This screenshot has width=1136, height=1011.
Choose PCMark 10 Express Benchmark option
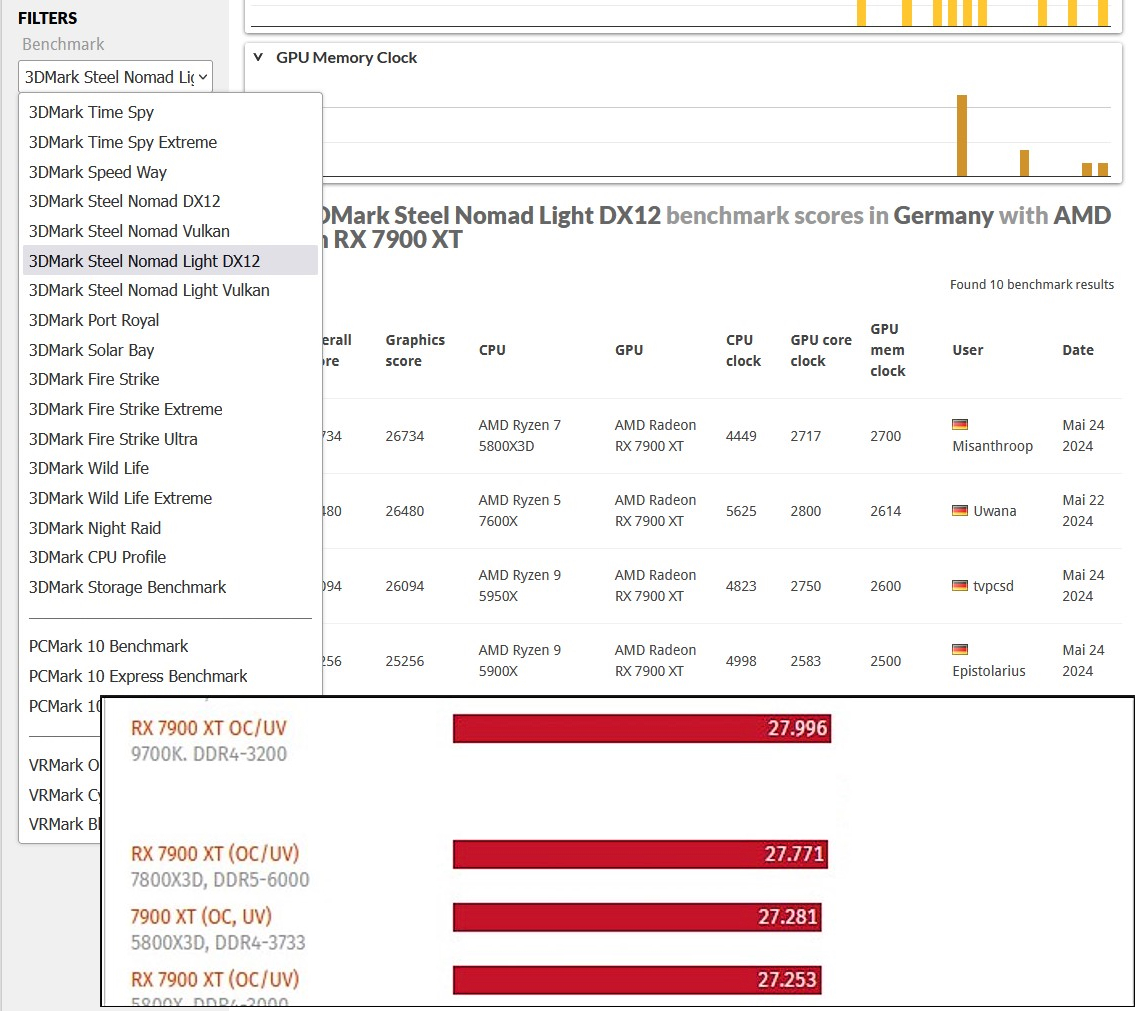(x=138, y=675)
